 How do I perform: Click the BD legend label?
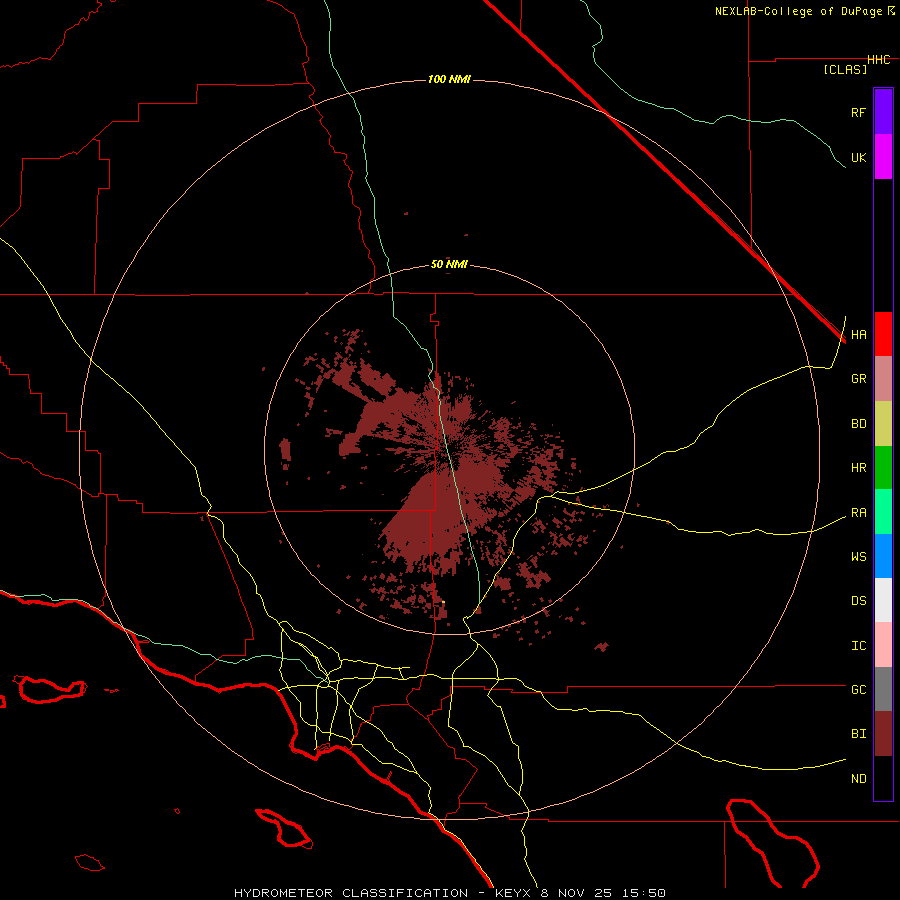pos(858,424)
